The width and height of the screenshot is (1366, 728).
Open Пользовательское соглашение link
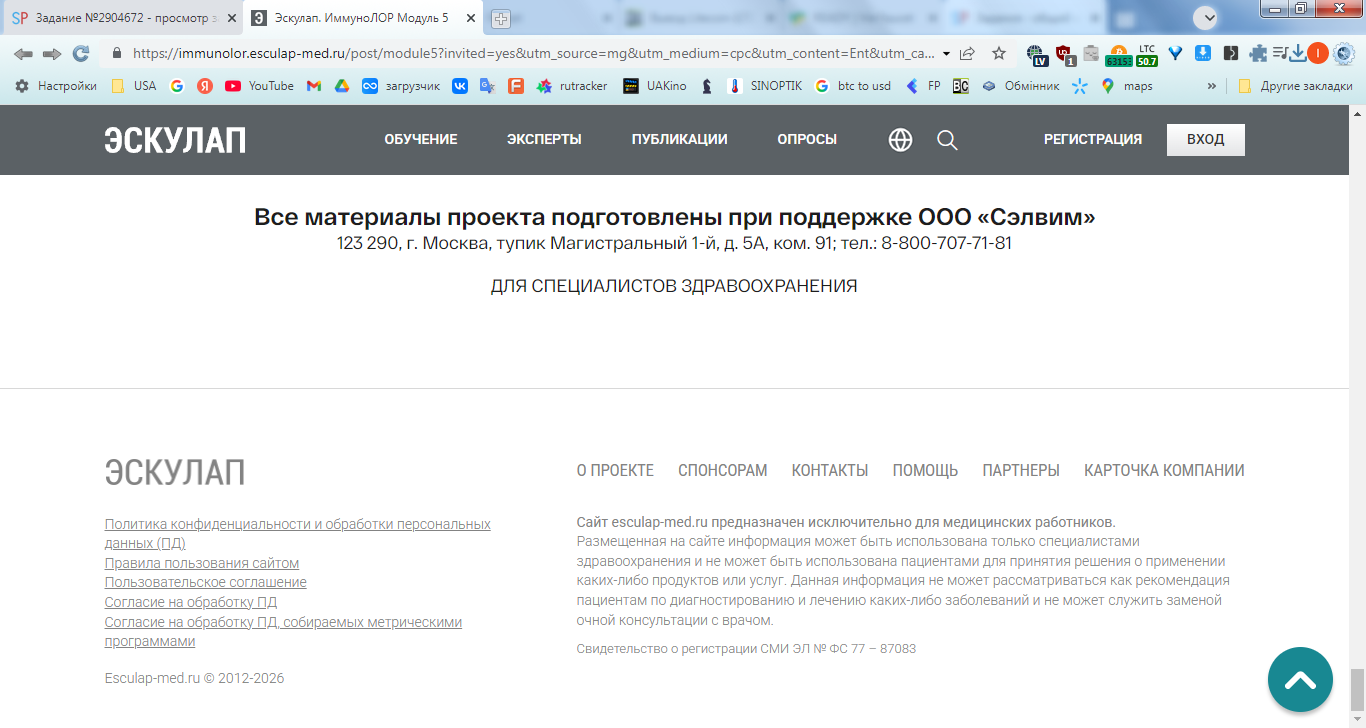click(206, 582)
